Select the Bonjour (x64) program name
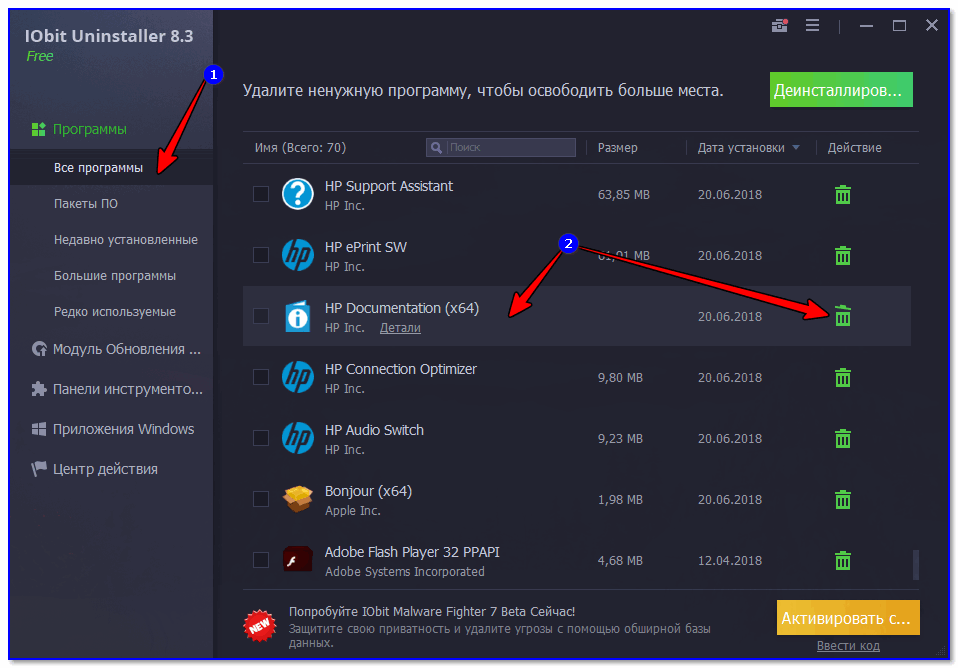This screenshot has height=668, width=958. click(x=368, y=491)
